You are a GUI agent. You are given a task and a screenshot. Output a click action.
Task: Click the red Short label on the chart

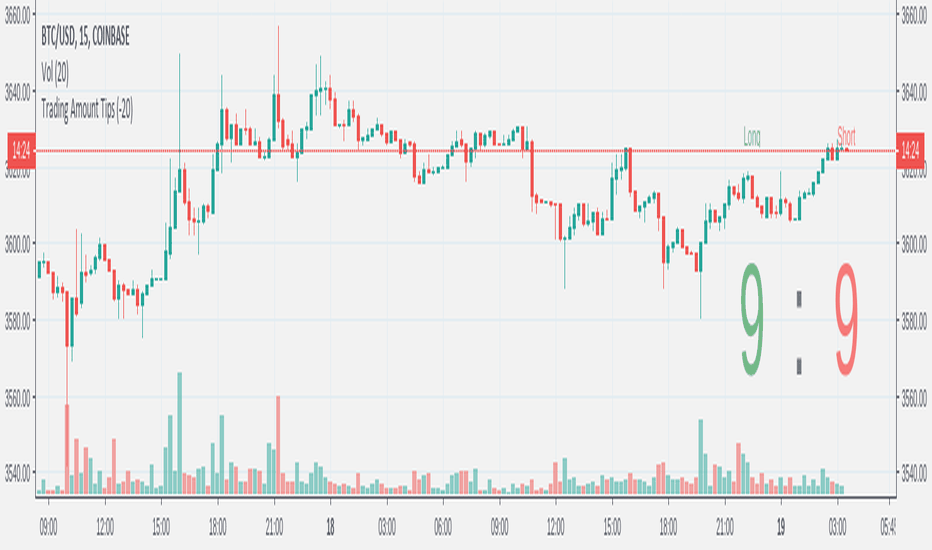[846, 136]
